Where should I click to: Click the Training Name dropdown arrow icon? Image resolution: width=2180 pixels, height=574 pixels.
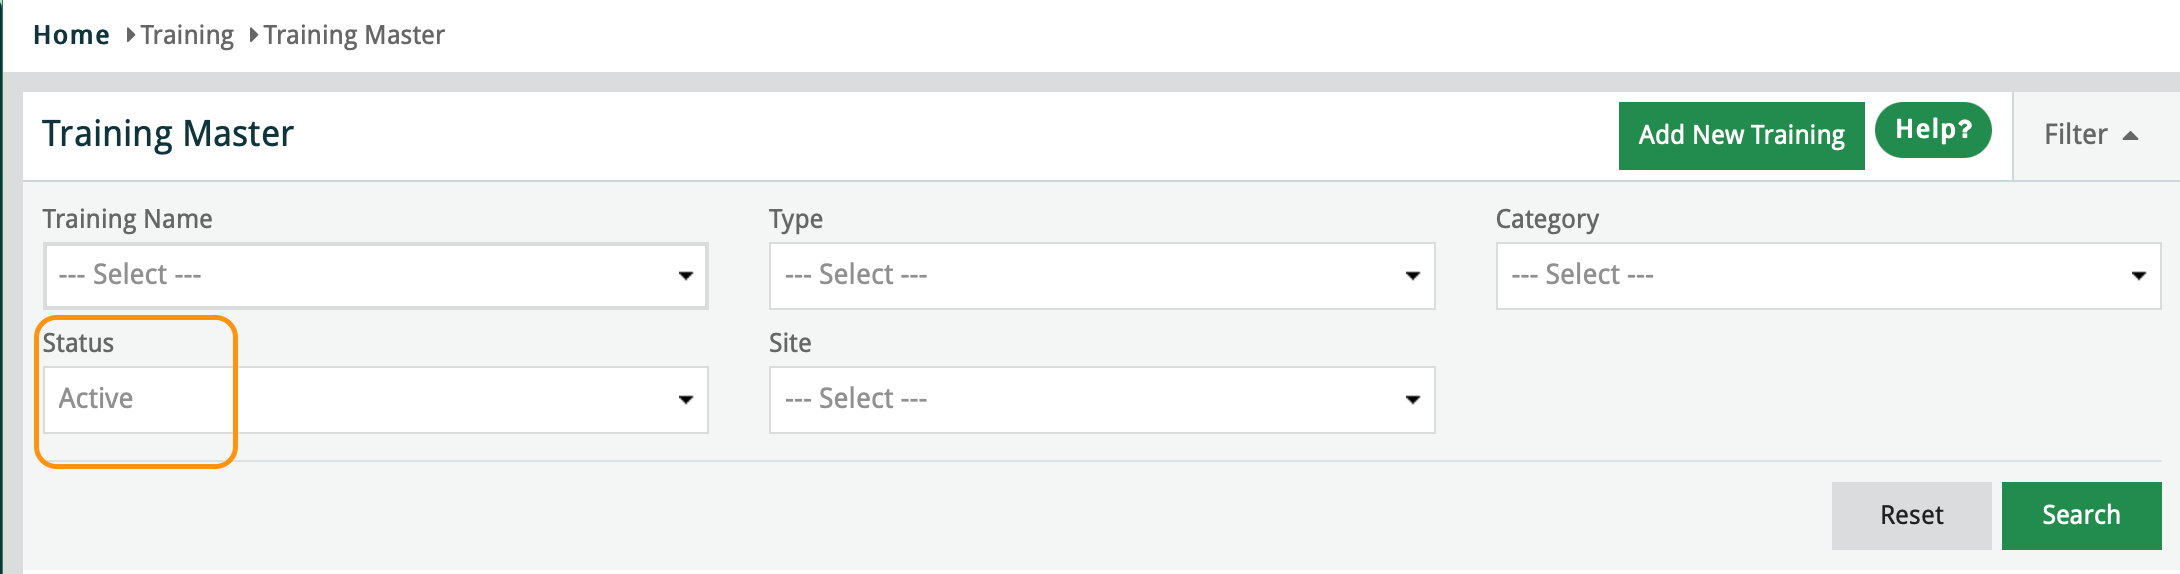686,276
